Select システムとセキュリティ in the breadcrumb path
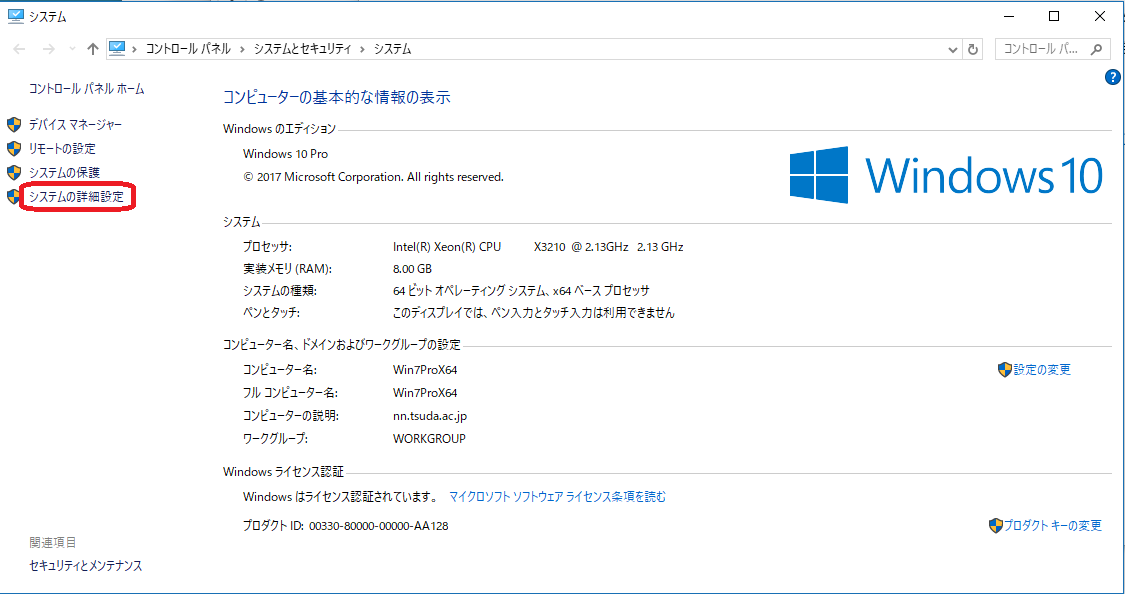This screenshot has width=1125, height=594. point(302,49)
